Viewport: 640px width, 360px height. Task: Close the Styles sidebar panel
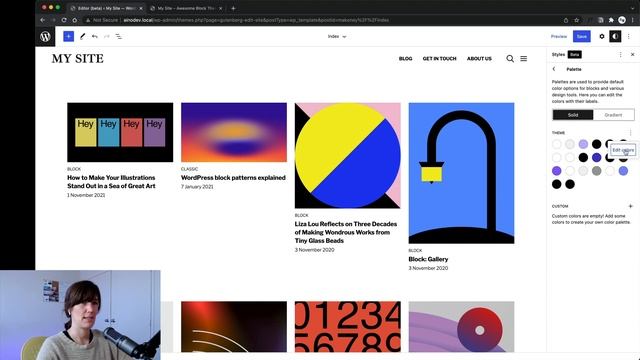click(x=633, y=54)
